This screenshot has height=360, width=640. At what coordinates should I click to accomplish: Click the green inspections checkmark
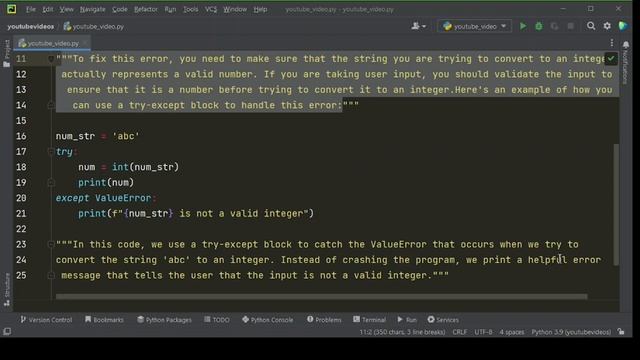pyautogui.click(x=611, y=58)
